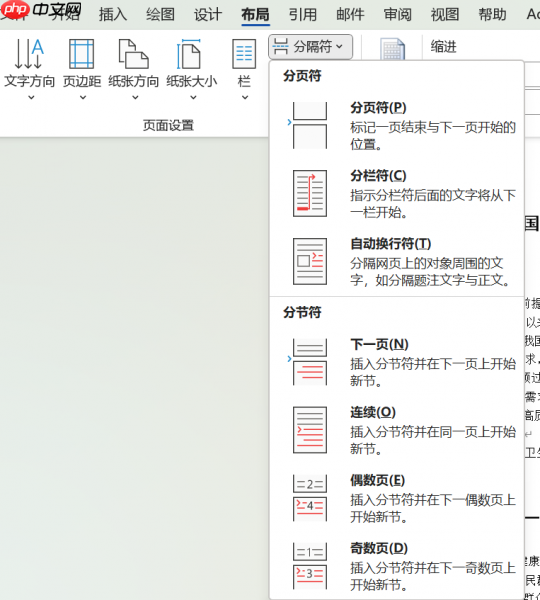Screen dimensions: 540x600
Task: Switch to the 视图 tab
Action: point(445,15)
